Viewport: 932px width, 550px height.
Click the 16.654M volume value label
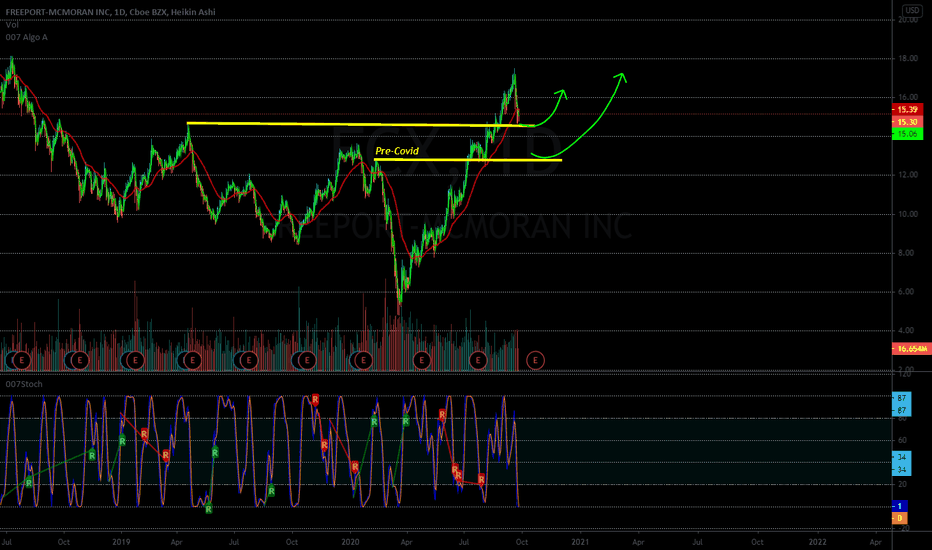(912, 349)
